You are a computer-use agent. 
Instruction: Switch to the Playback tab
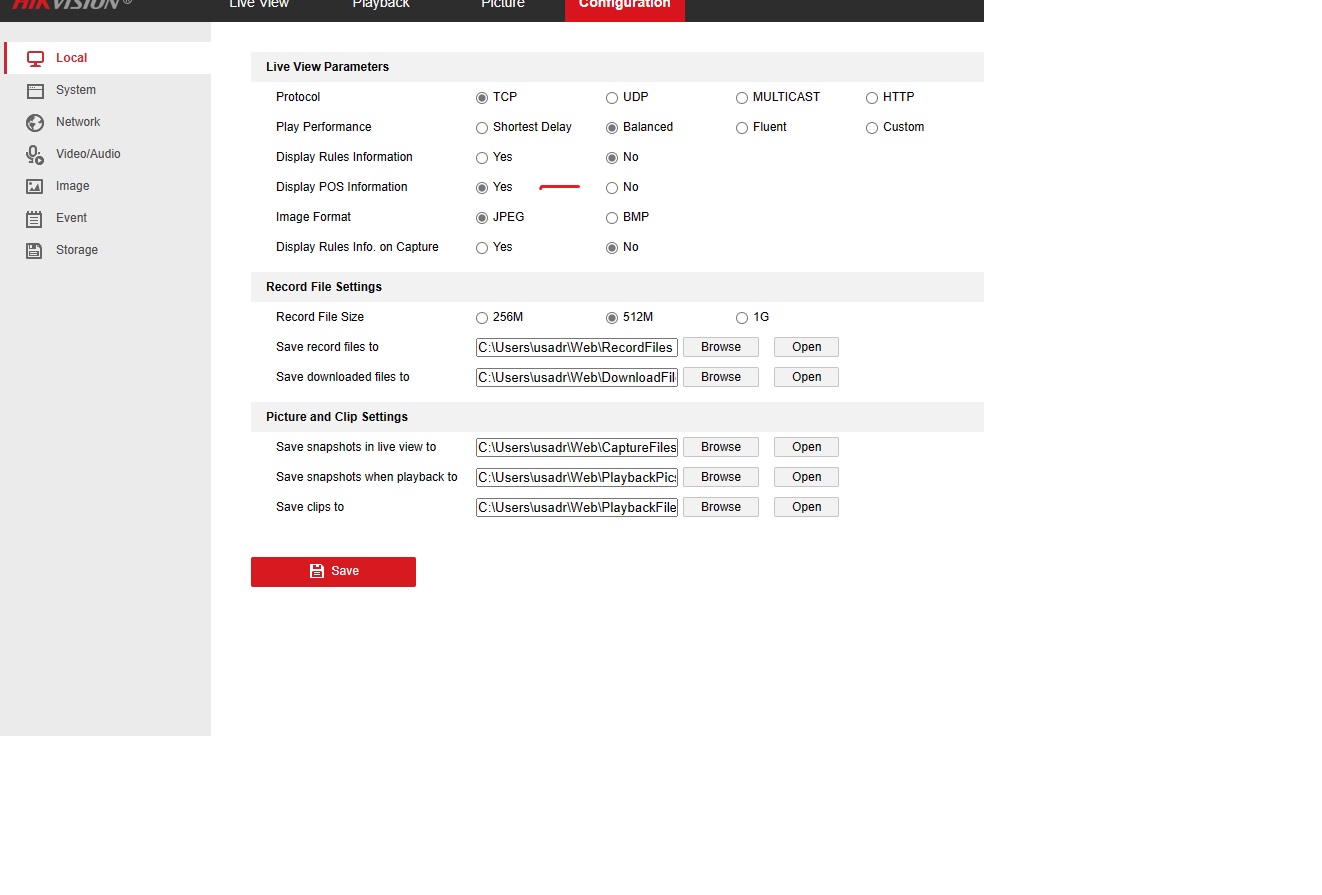pos(381,5)
